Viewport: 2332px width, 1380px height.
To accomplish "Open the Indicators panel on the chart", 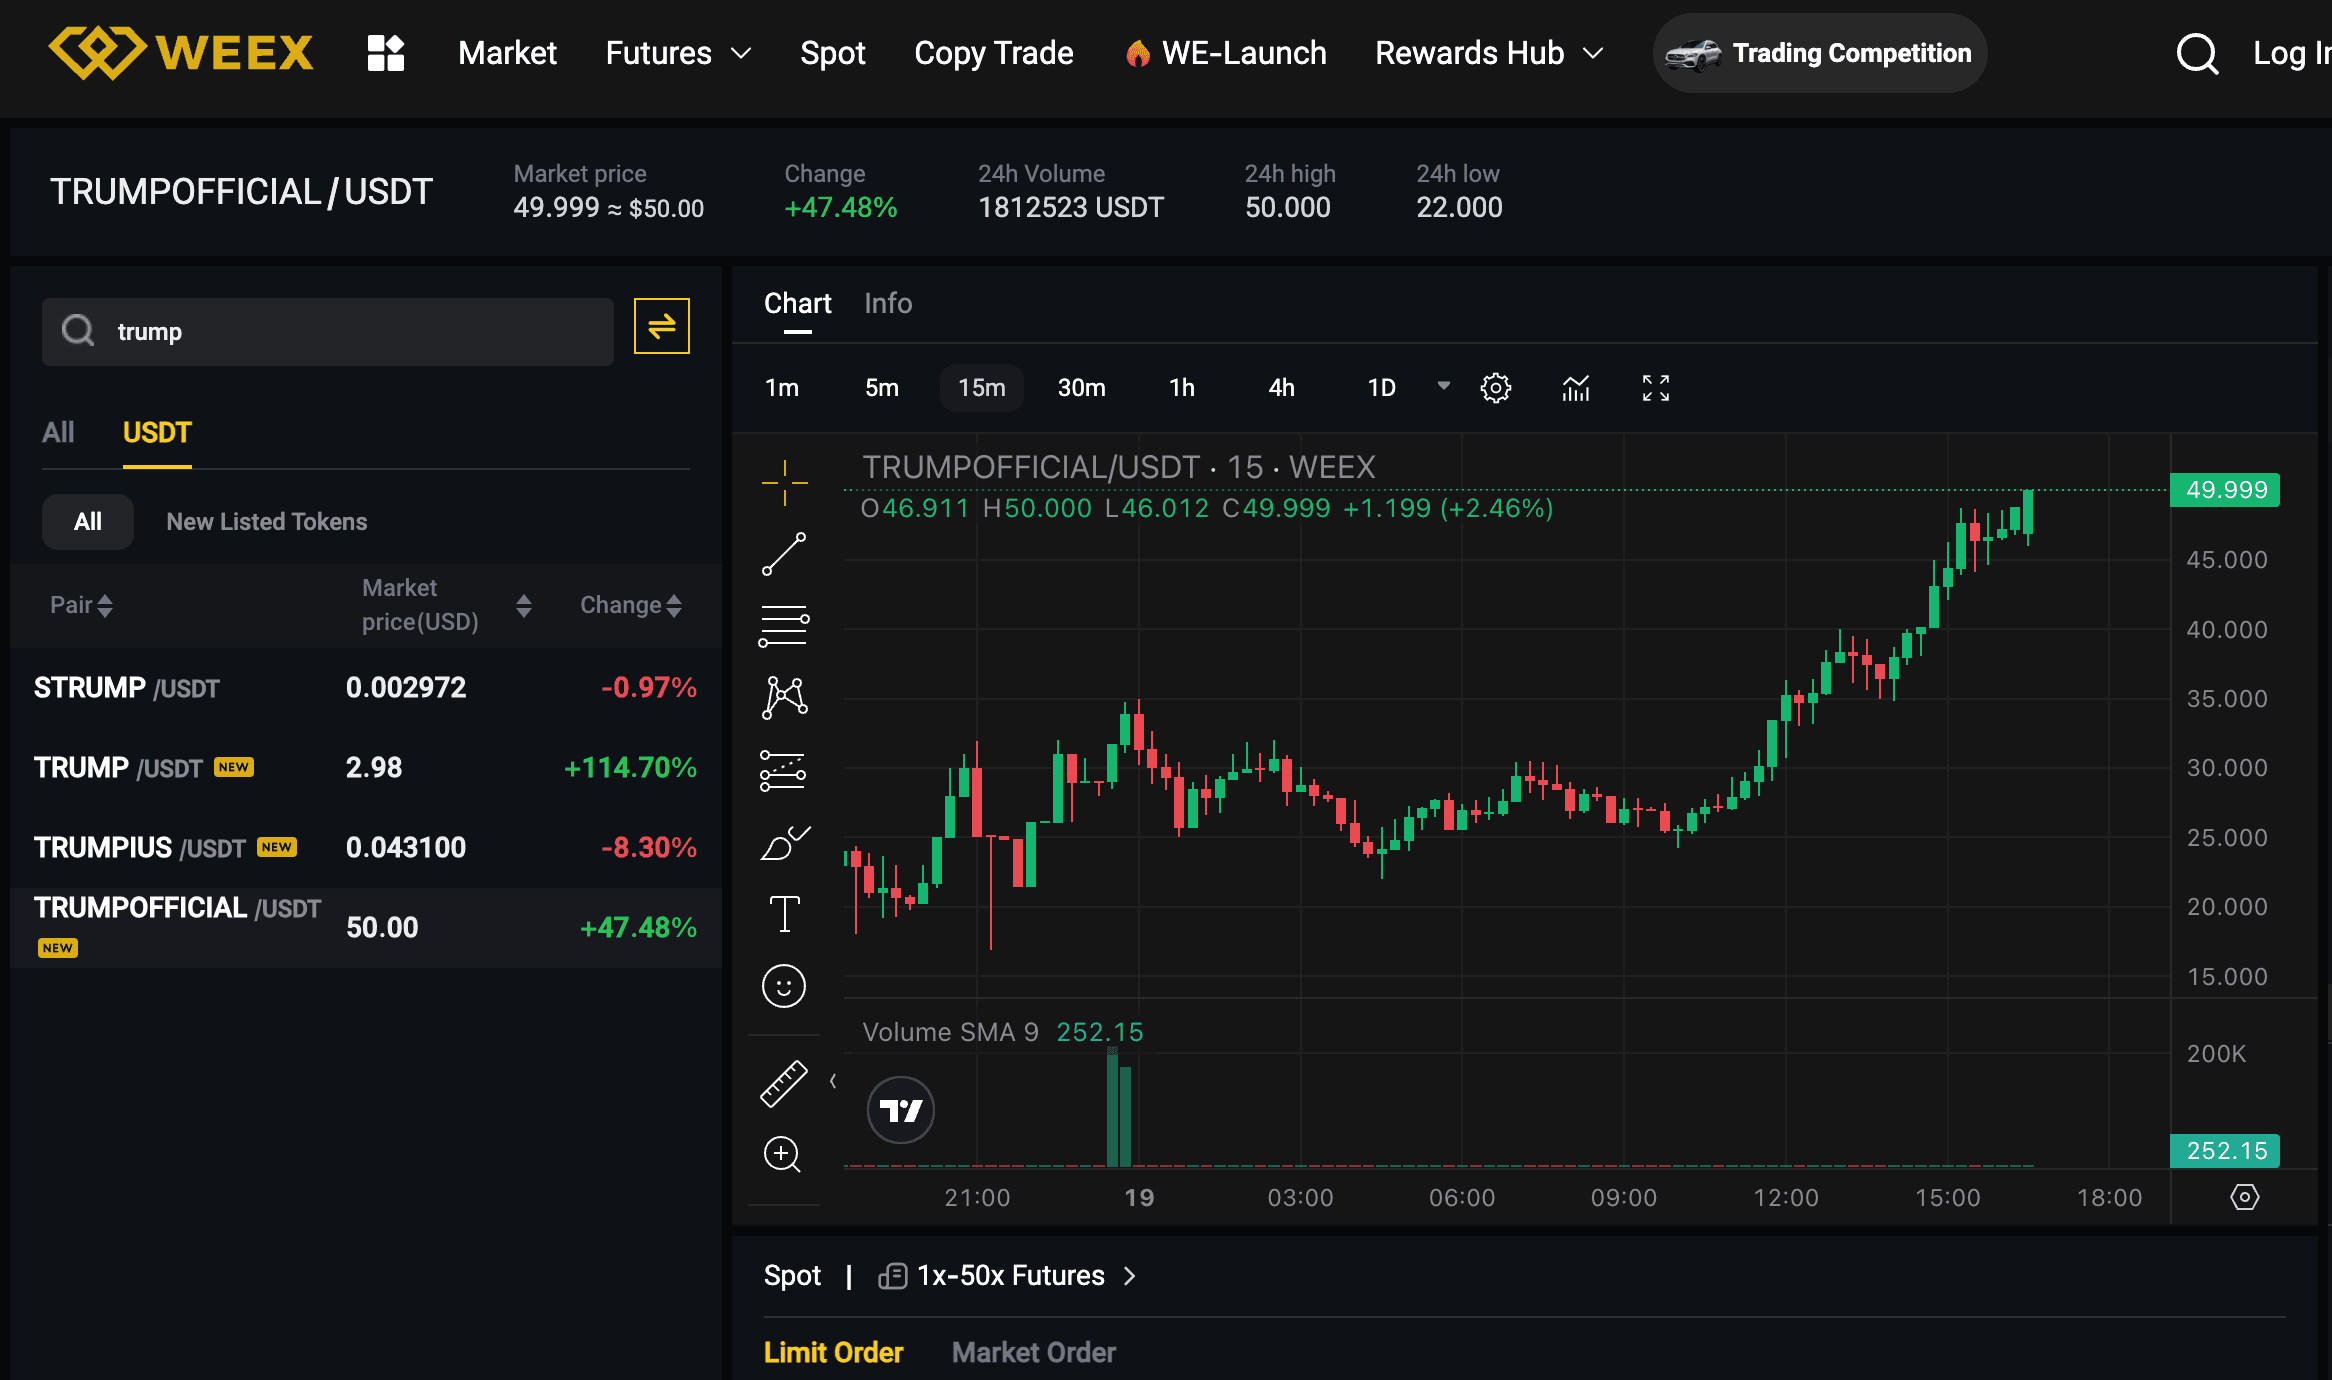I will tap(1575, 388).
